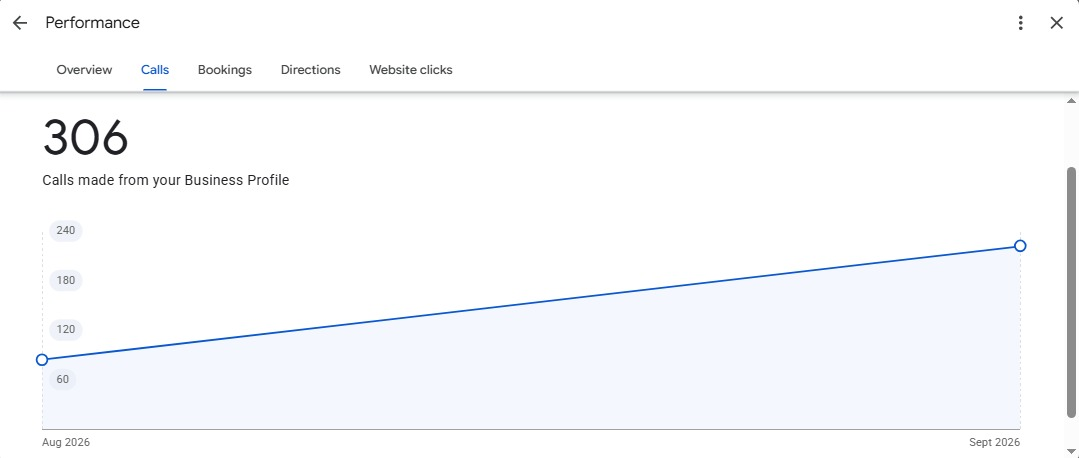This screenshot has width=1079, height=458.
Task: Click the Performance title text
Action: [92, 23]
